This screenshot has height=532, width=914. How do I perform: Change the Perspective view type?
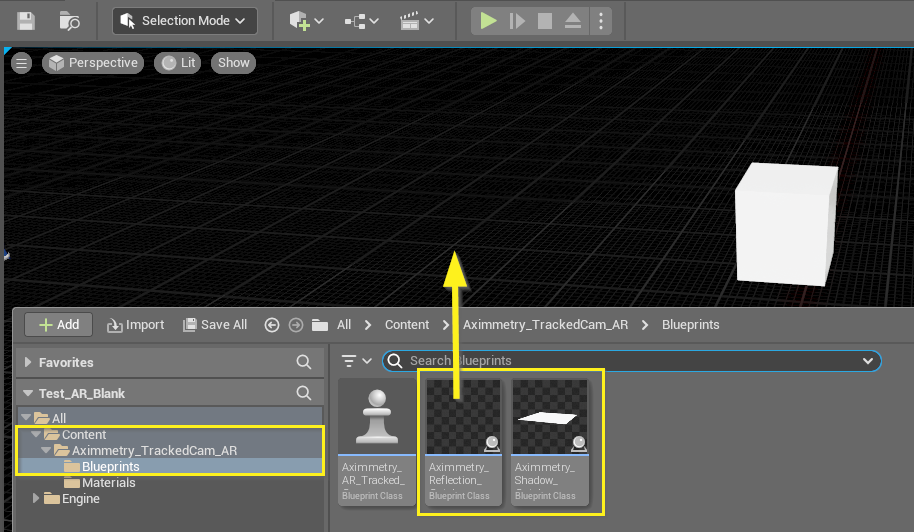(93, 63)
